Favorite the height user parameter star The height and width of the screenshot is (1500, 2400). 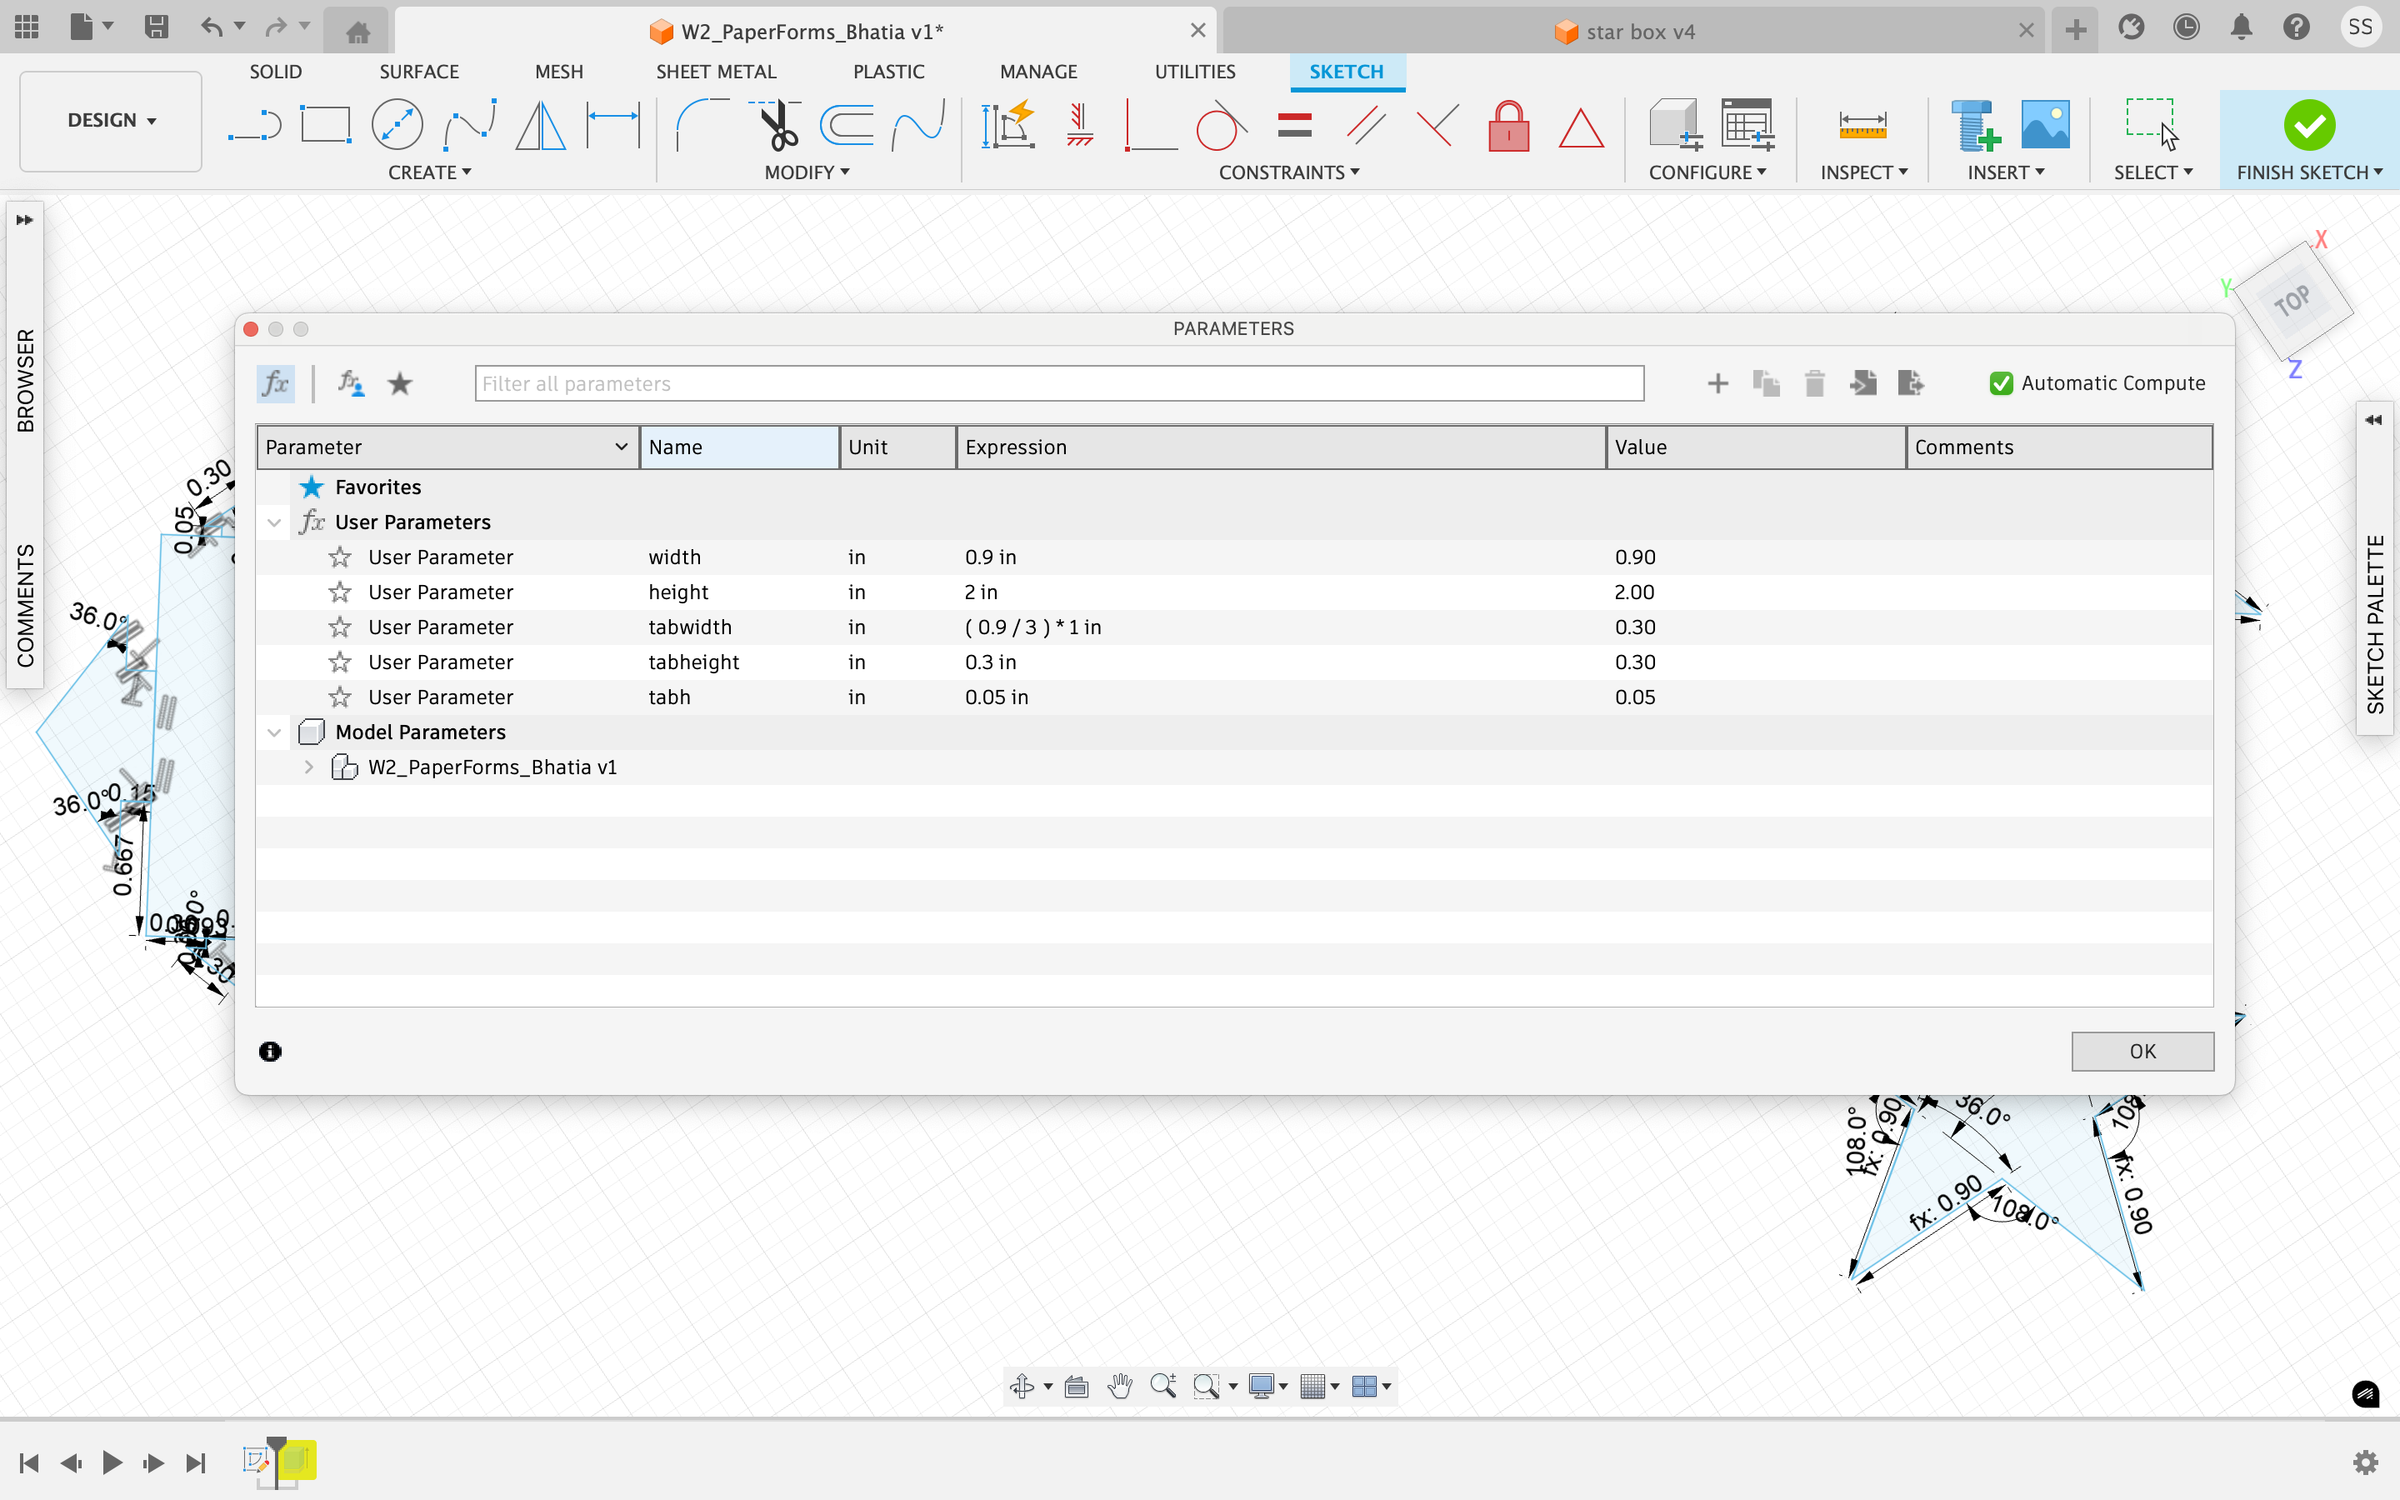pyautogui.click(x=340, y=592)
